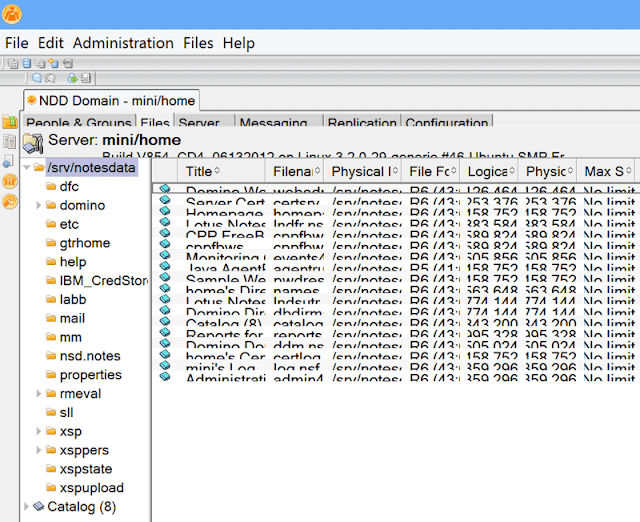The width and height of the screenshot is (640, 522).
Task: Select the dfc folder in tree
Action: 69,187
